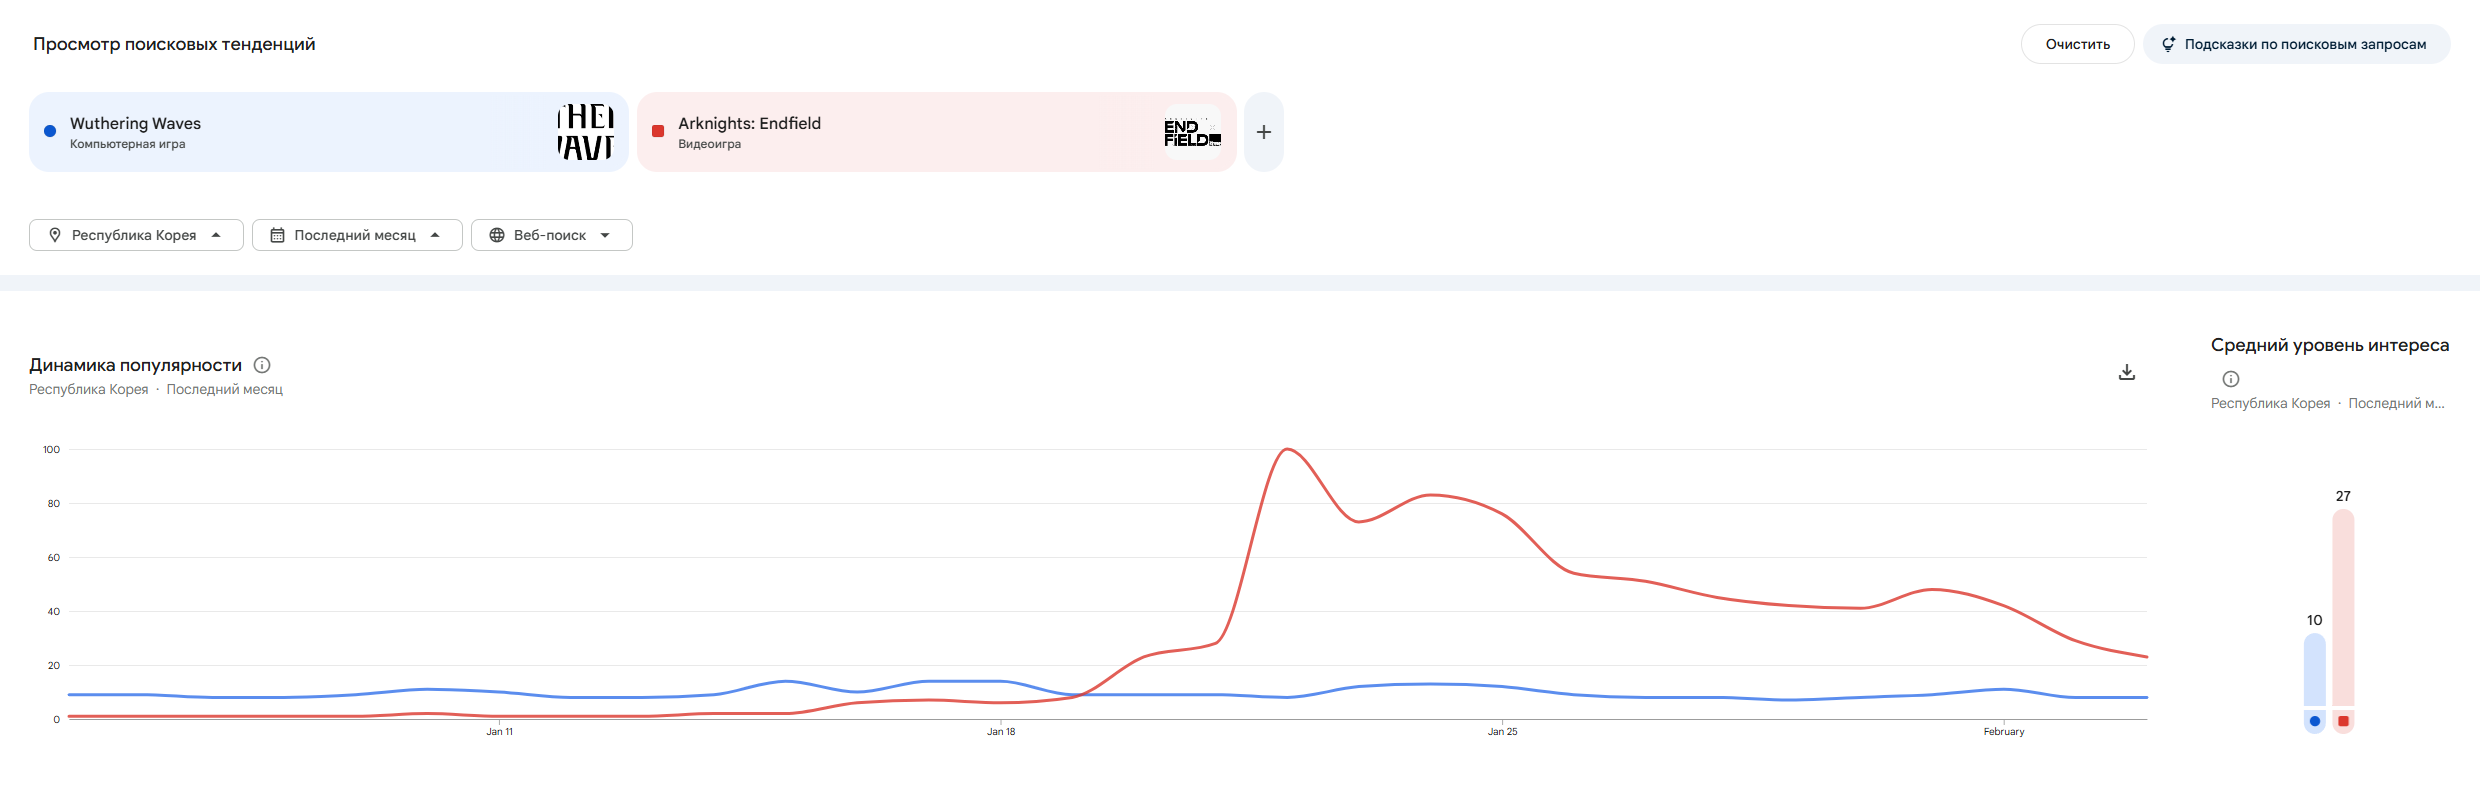This screenshot has height=786, width=2480.
Task: Click the Arknights: Endfield logo thumbnail
Action: coord(1192,132)
